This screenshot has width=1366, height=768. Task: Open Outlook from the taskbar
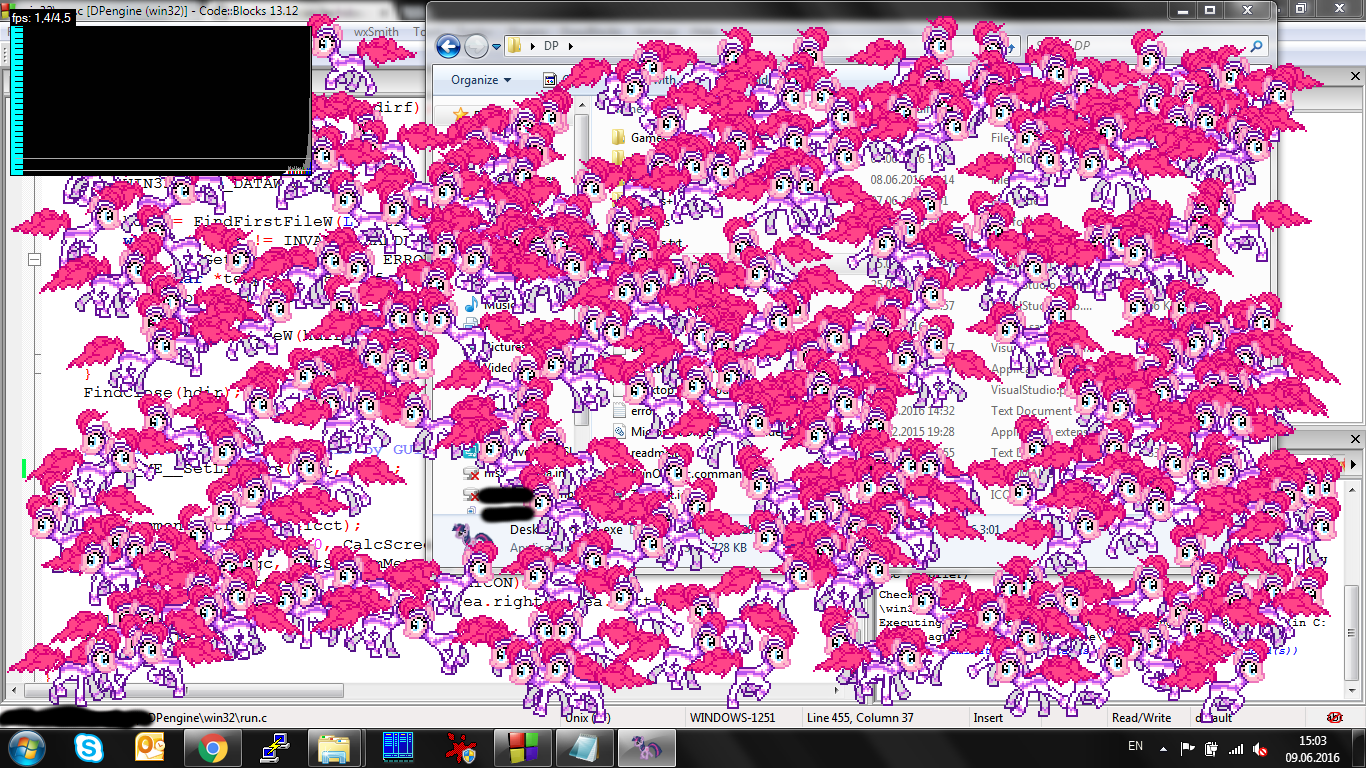(x=150, y=748)
